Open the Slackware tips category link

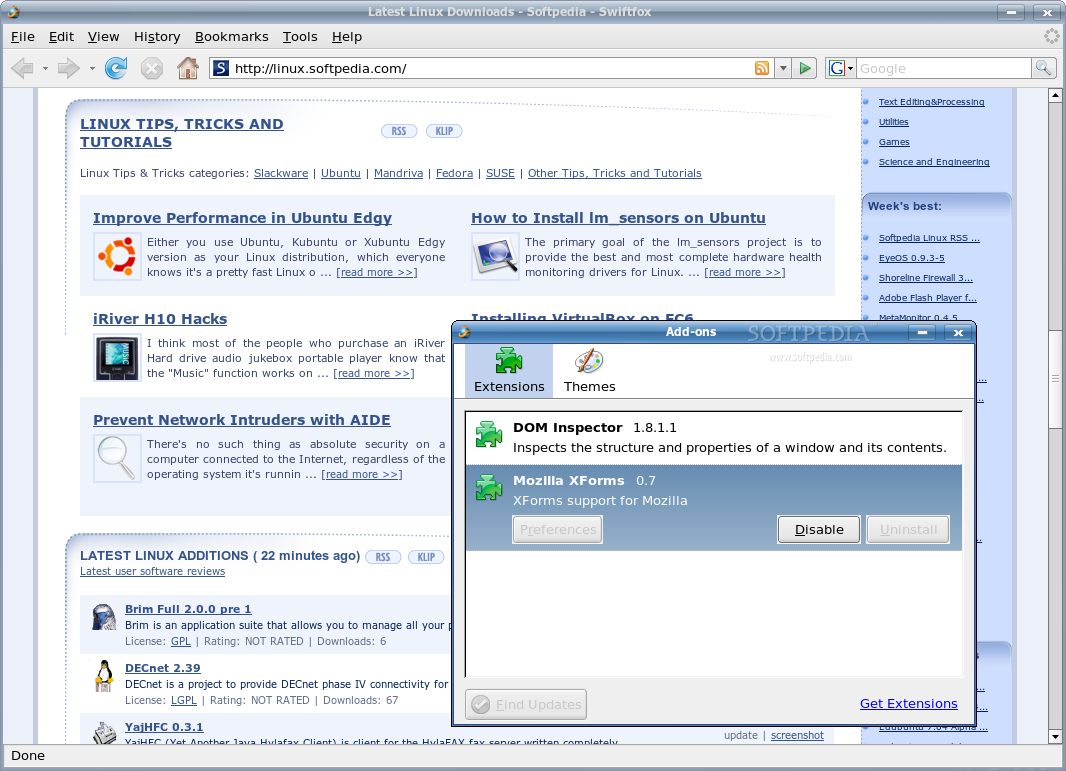pos(281,173)
